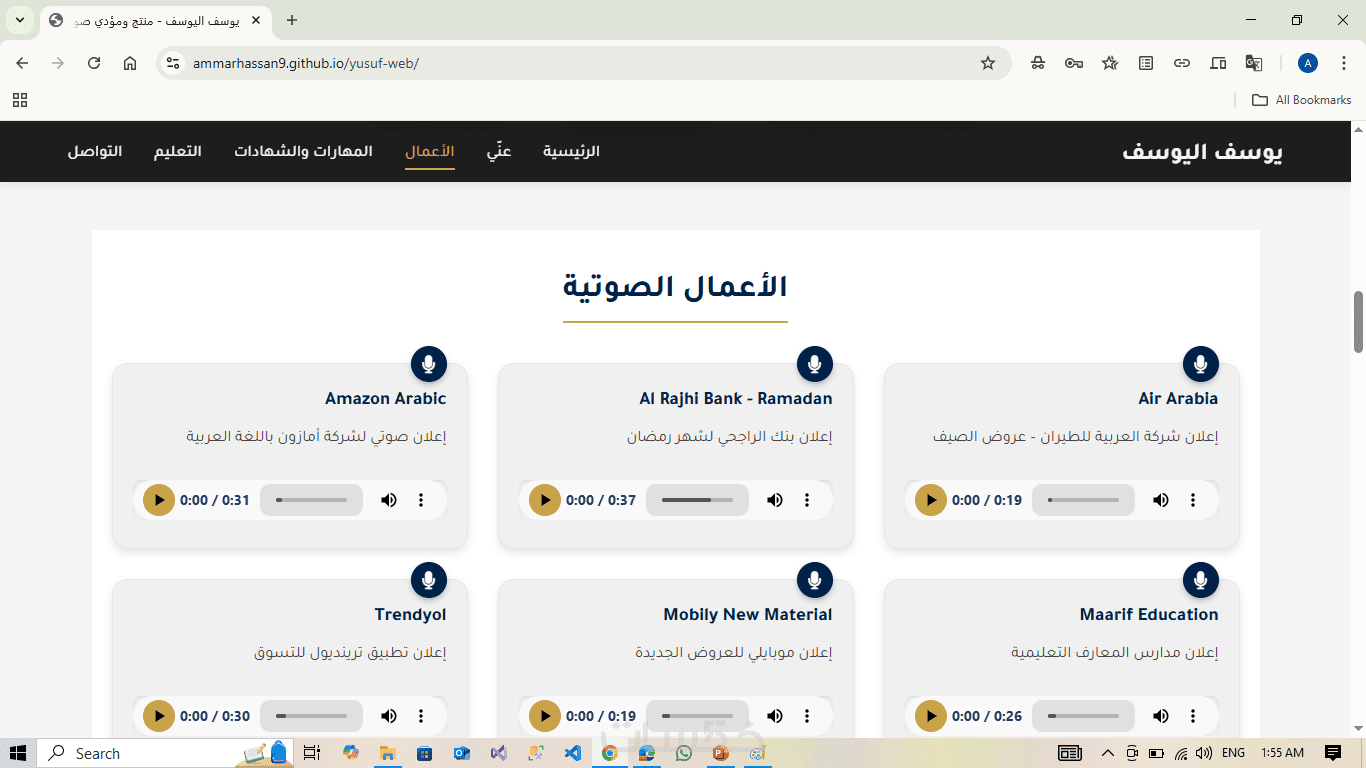1366x768 pixels.
Task: Click the microphone icon on Maarif Education card
Action: [x=1201, y=580]
